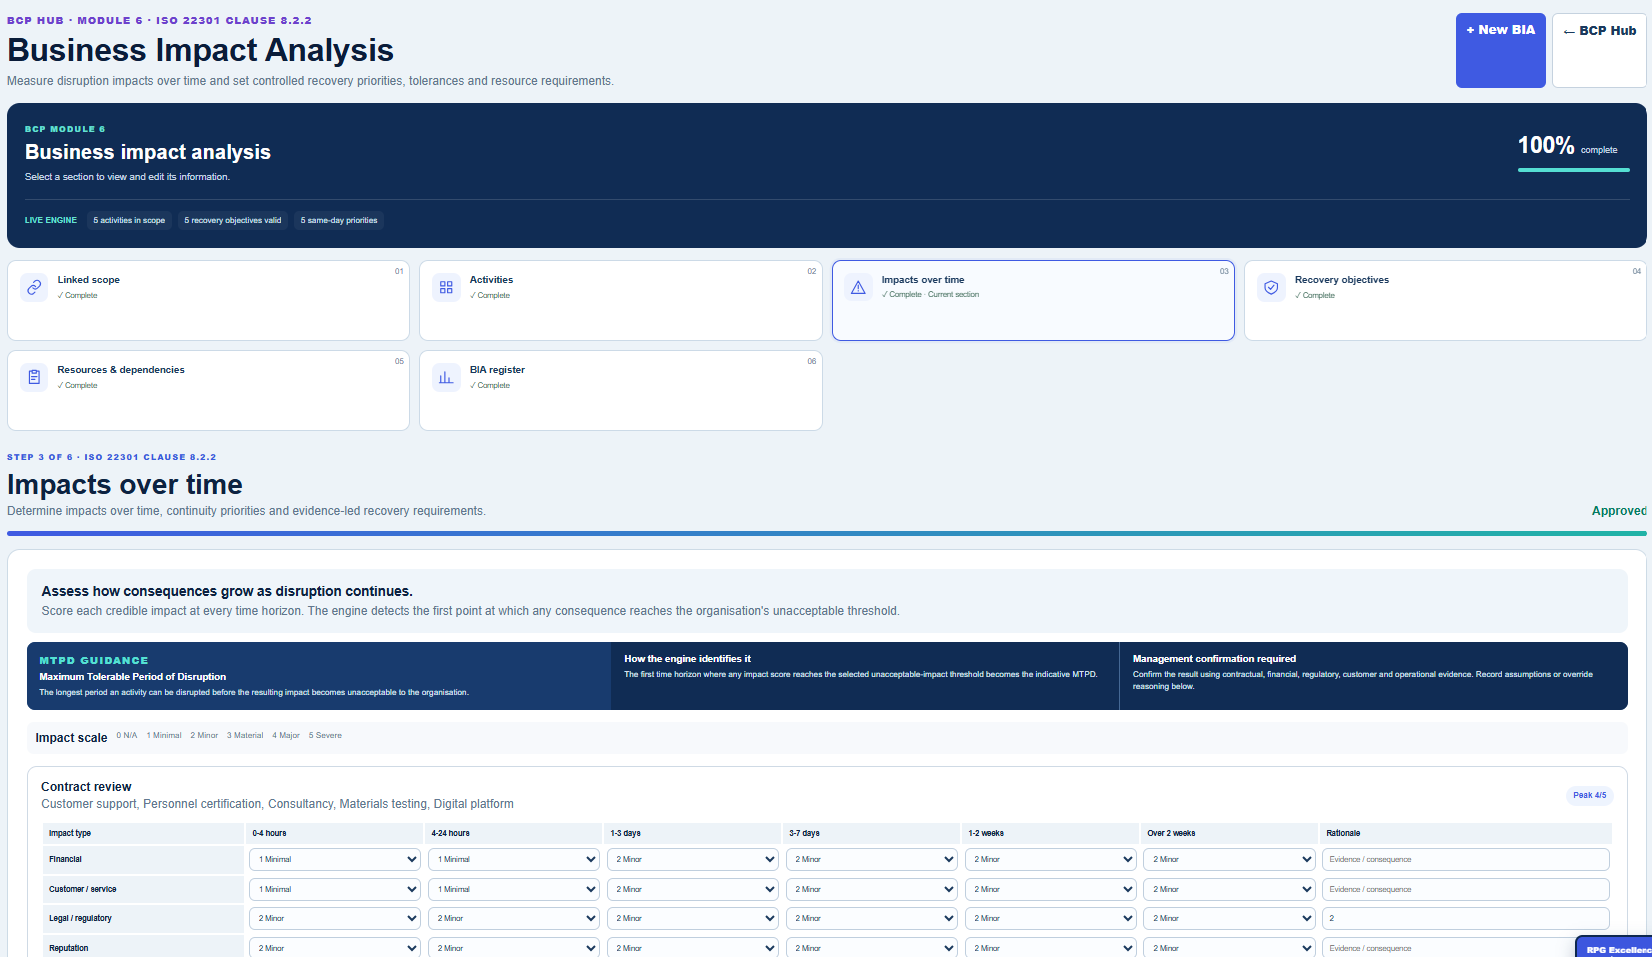
Task: Click the Customer / service rationale field
Action: pos(1466,889)
